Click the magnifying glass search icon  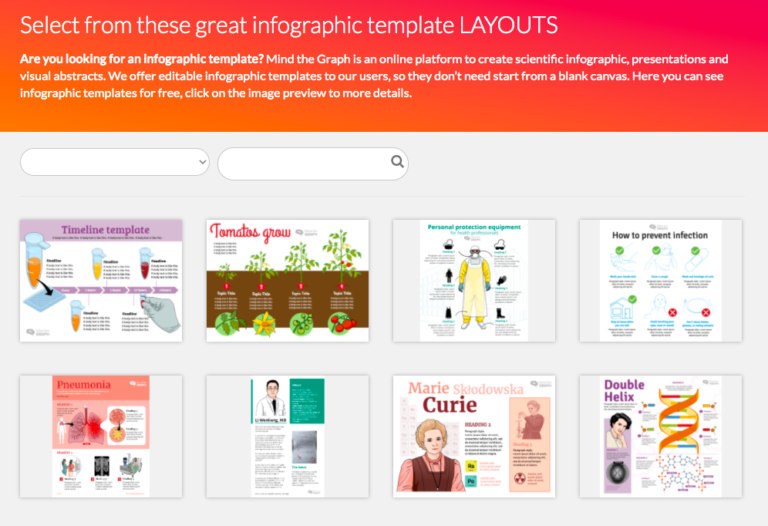click(x=397, y=162)
